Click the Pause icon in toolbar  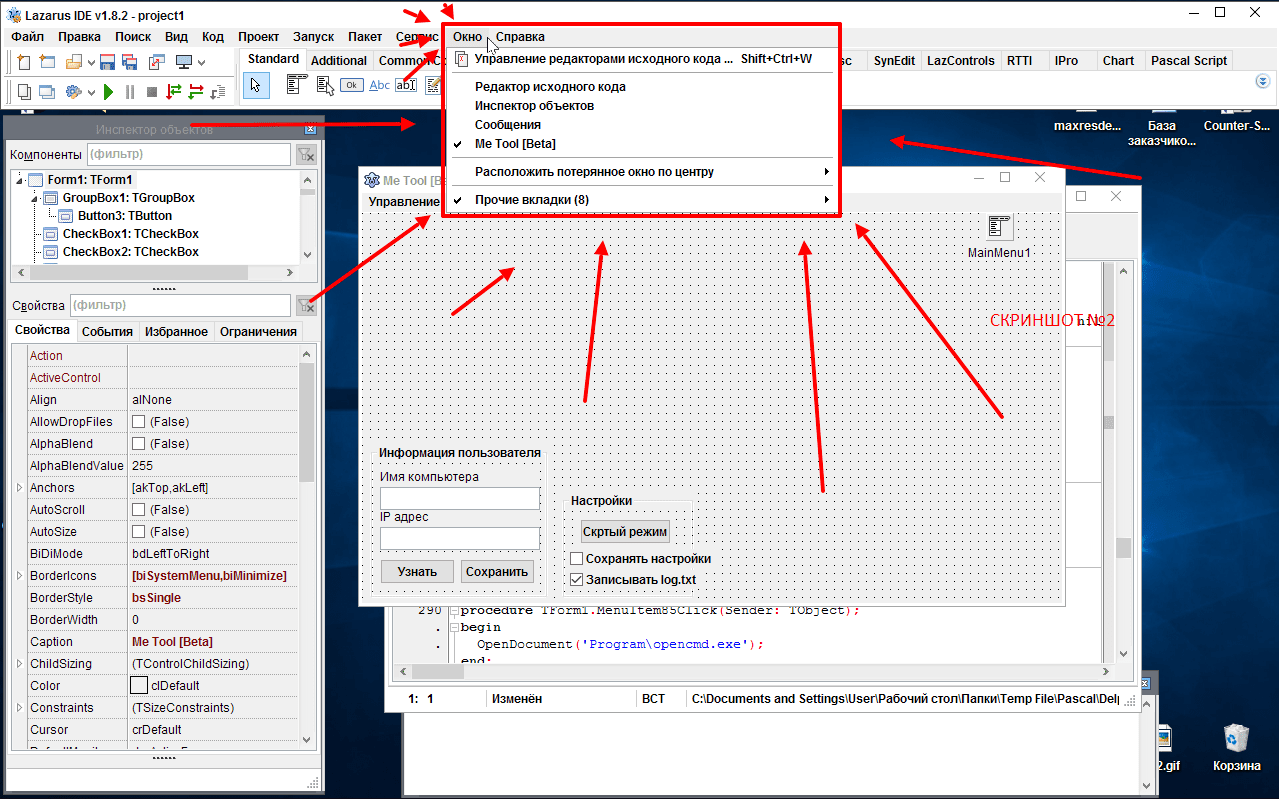130,92
